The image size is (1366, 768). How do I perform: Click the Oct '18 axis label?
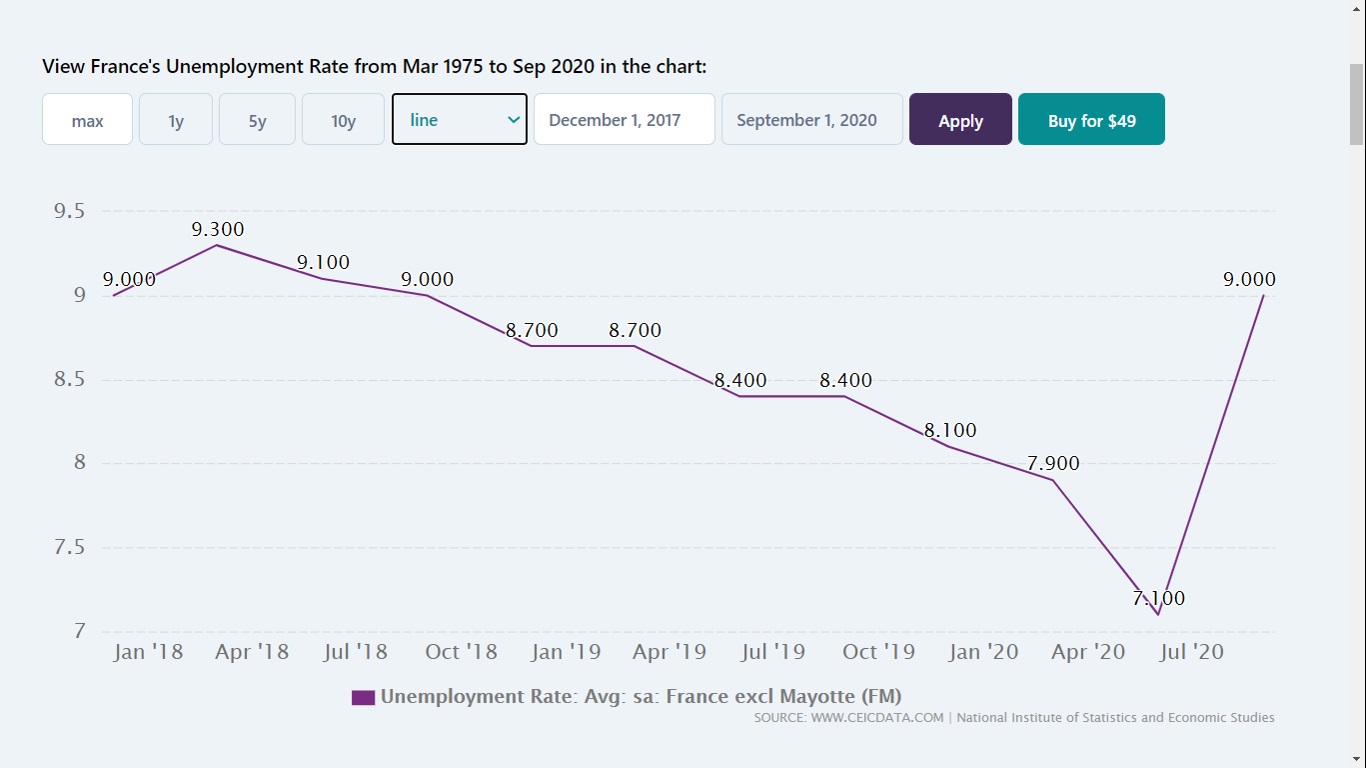click(x=461, y=652)
